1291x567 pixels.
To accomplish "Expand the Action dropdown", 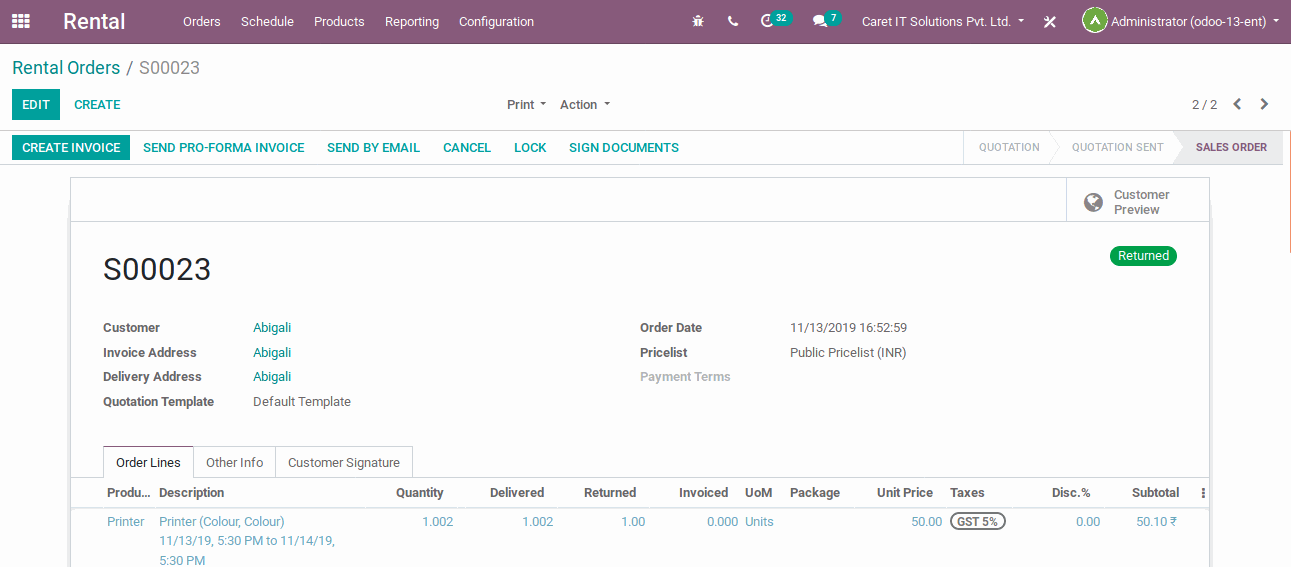I will [x=584, y=105].
